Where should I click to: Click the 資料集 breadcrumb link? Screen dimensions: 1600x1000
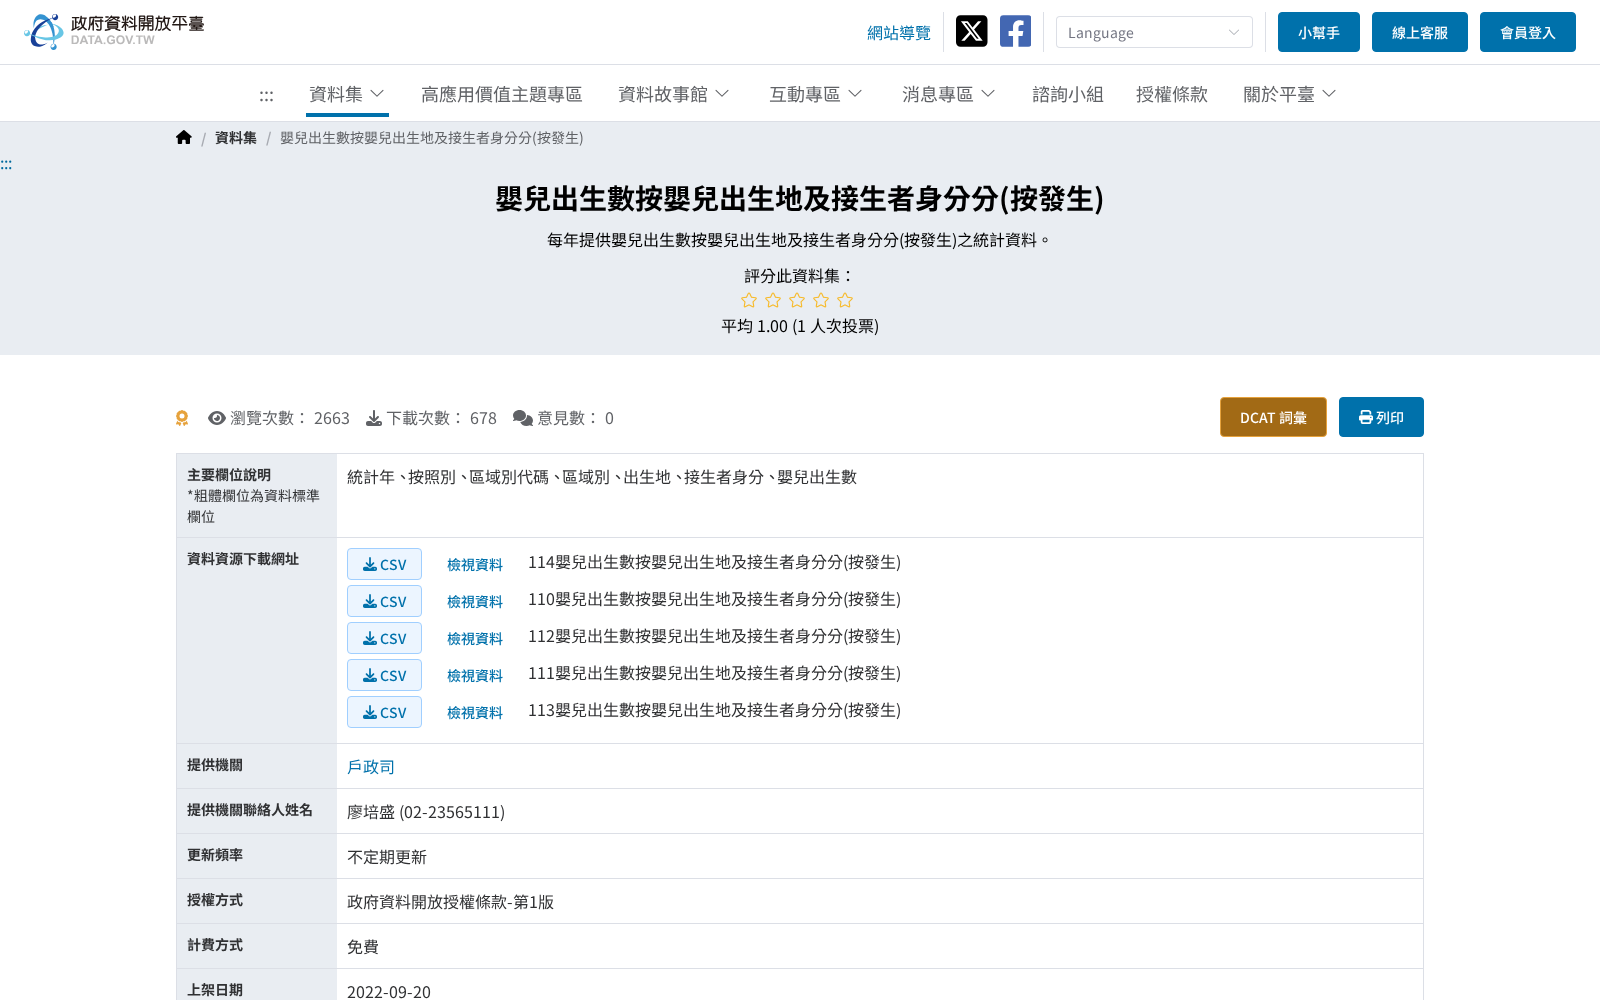coord(236,138)
